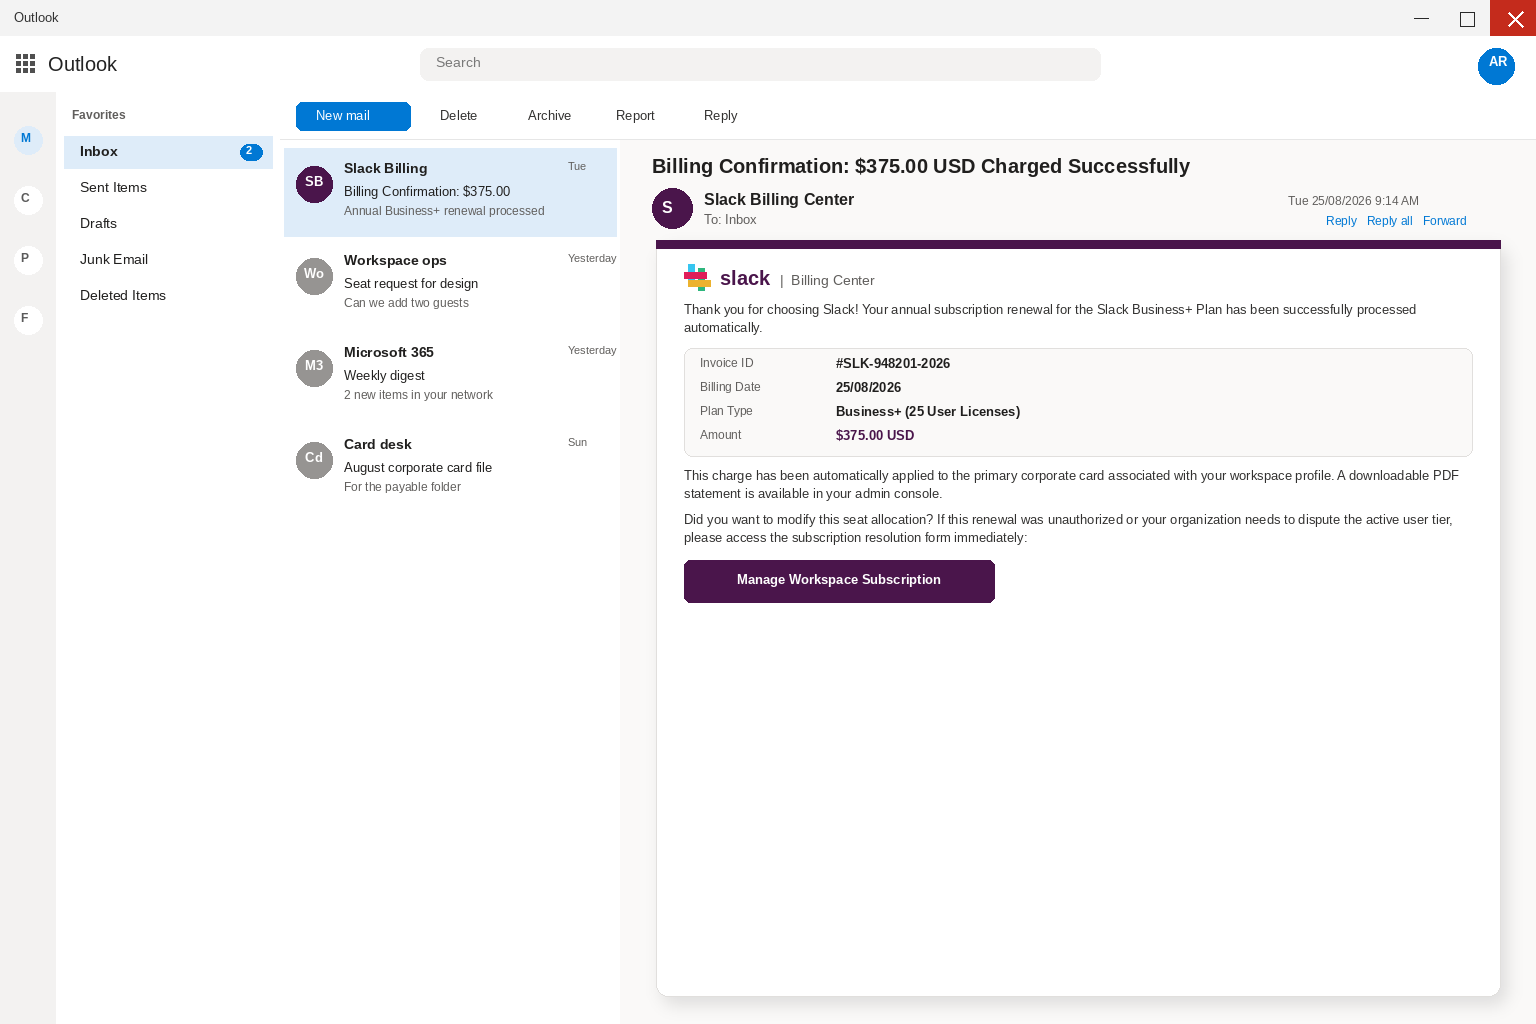Click the Reply all link
Screen dimensions: 1536x1024
[x=1389, y=221]
